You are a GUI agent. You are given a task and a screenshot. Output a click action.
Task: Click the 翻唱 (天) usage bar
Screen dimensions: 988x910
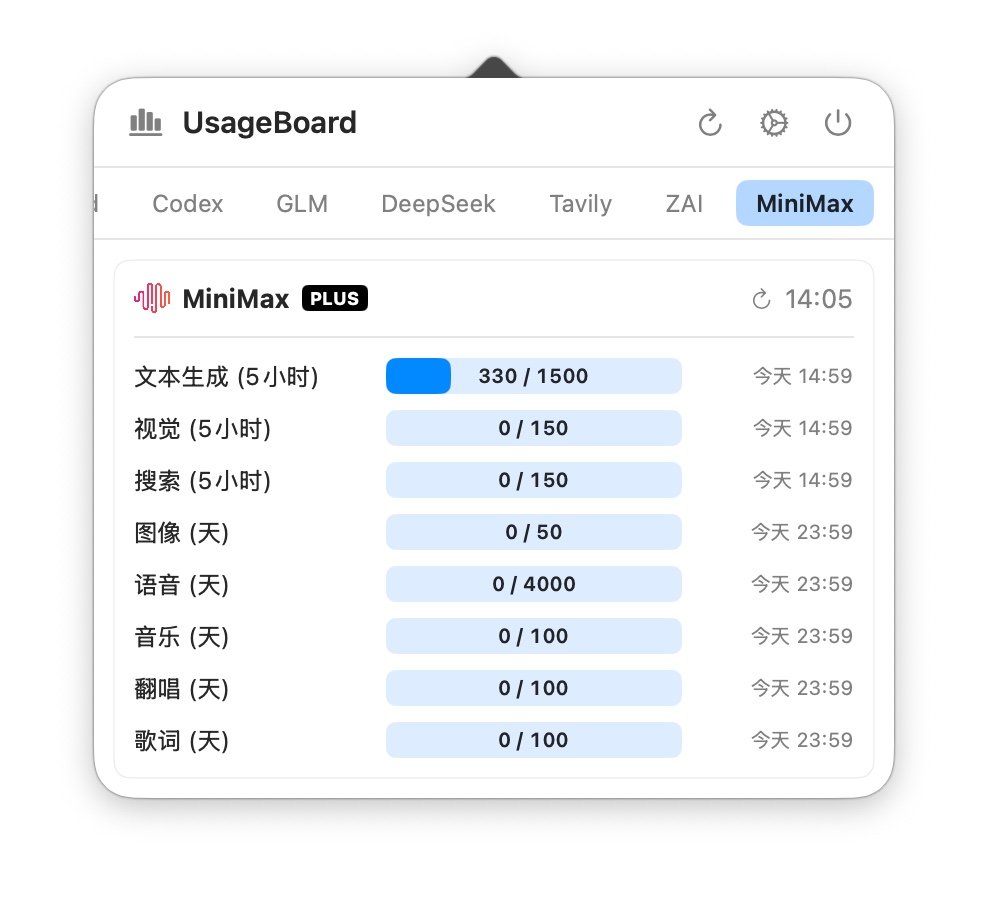point(534,688)
